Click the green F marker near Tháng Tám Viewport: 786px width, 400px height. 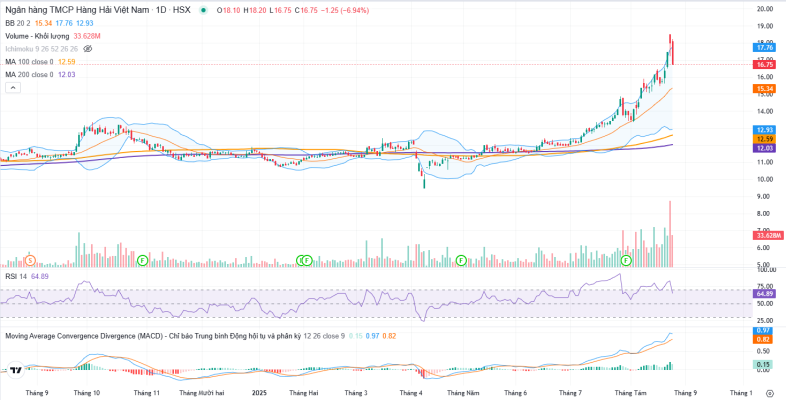(x=626, y=260)
